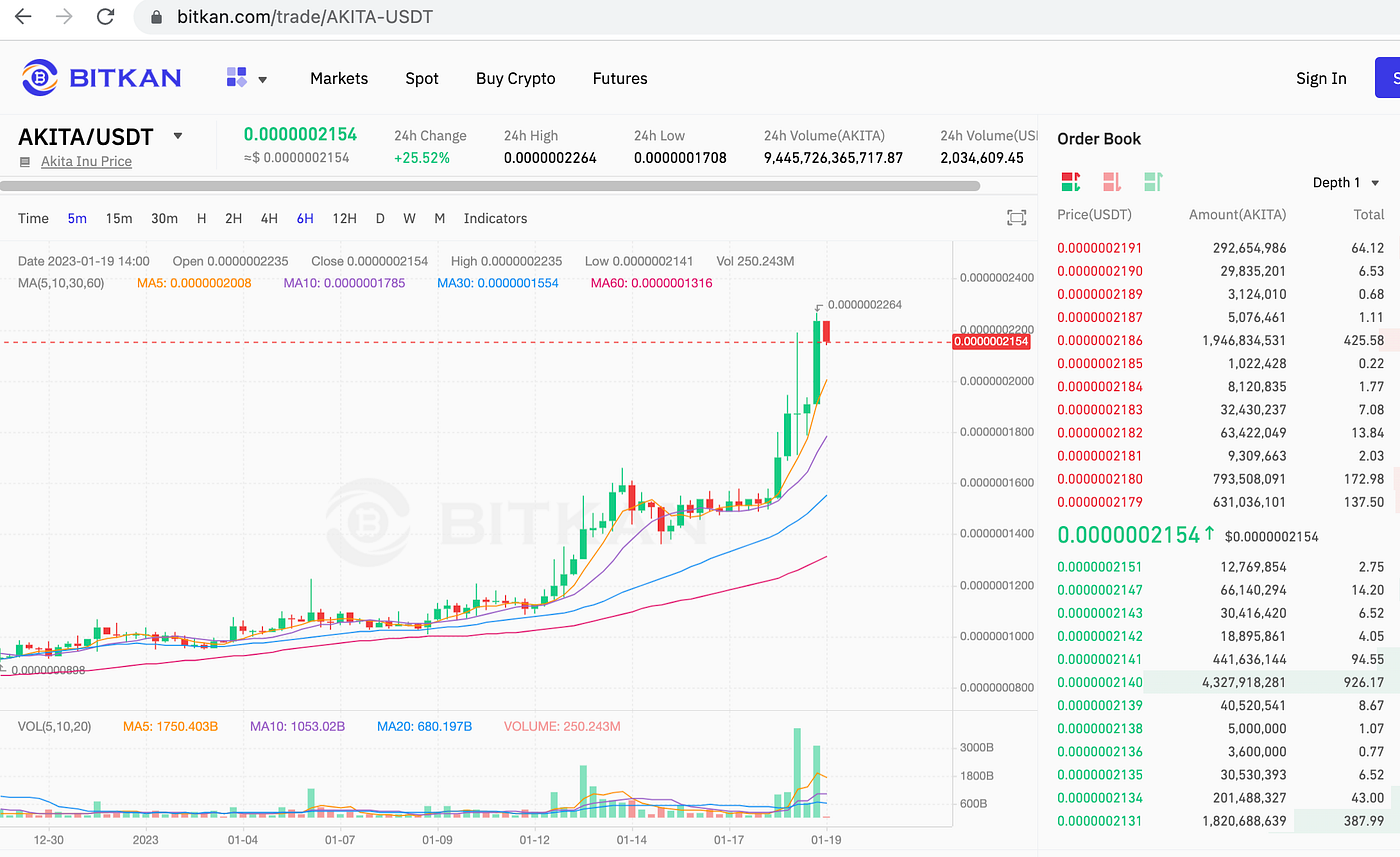Screen dimensions: 1400x857
Task: Open the Spot menu
Action: (422, 78)
